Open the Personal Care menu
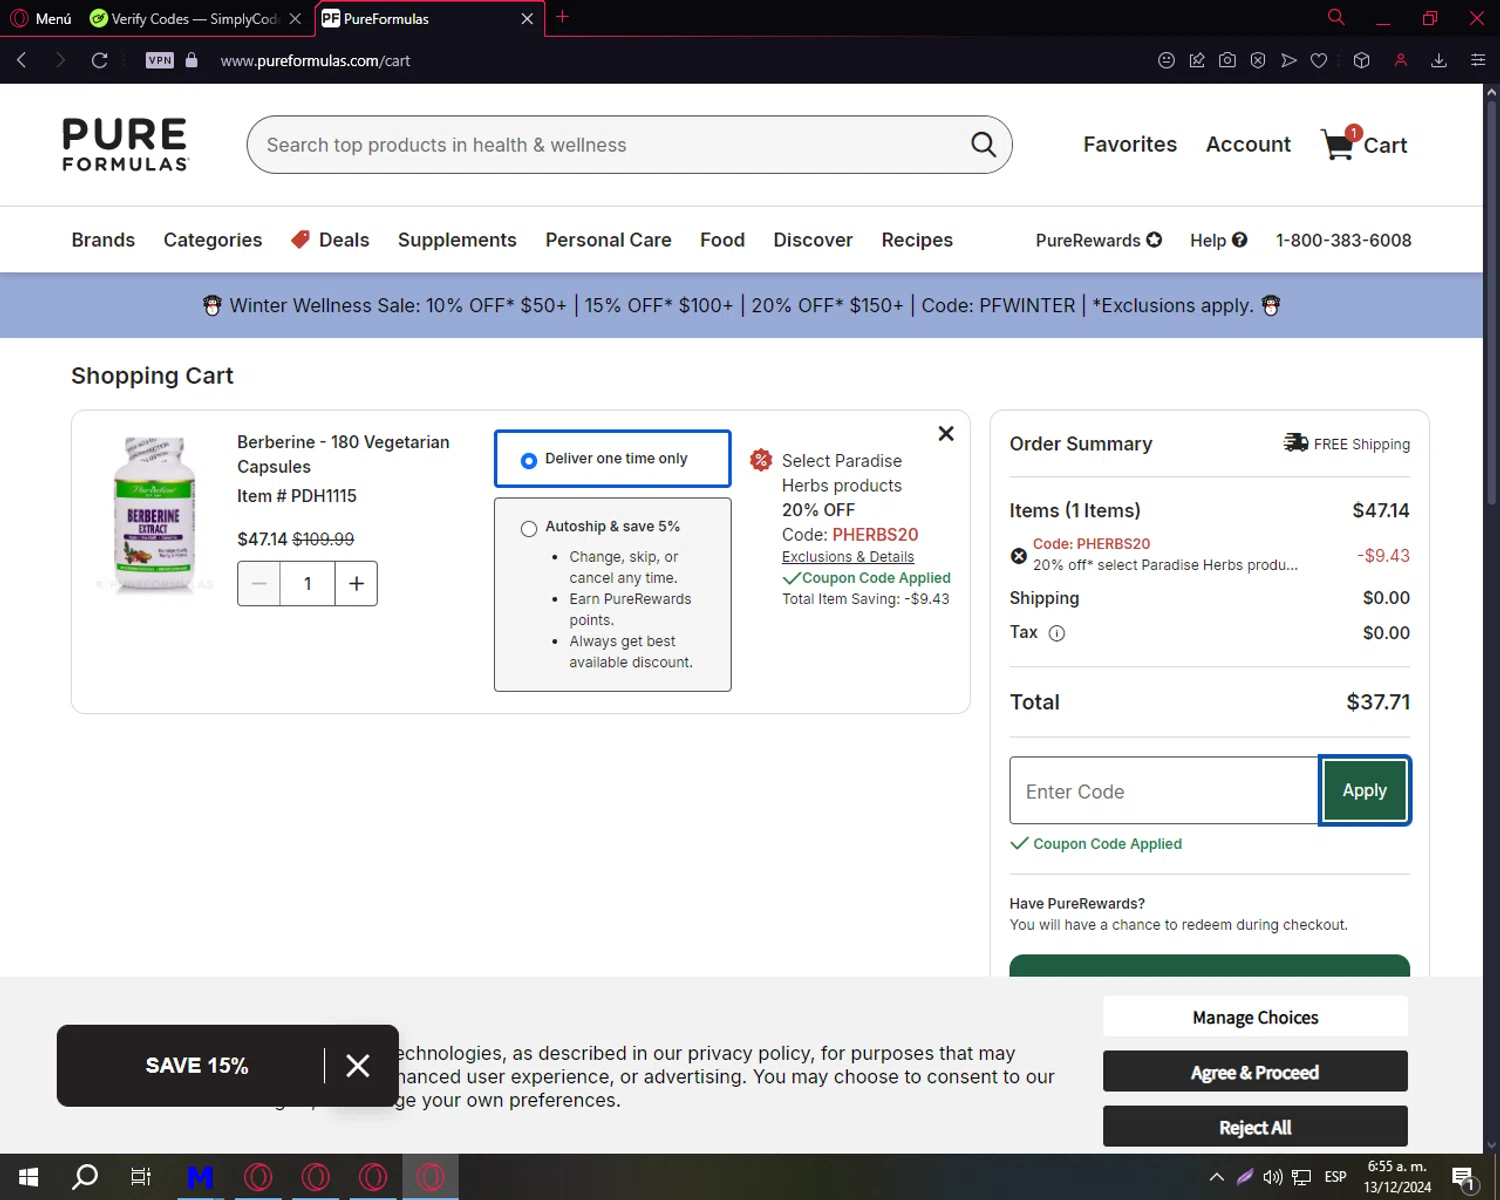Viewport: 1500px width, 1200px height. tap(608, 240)
